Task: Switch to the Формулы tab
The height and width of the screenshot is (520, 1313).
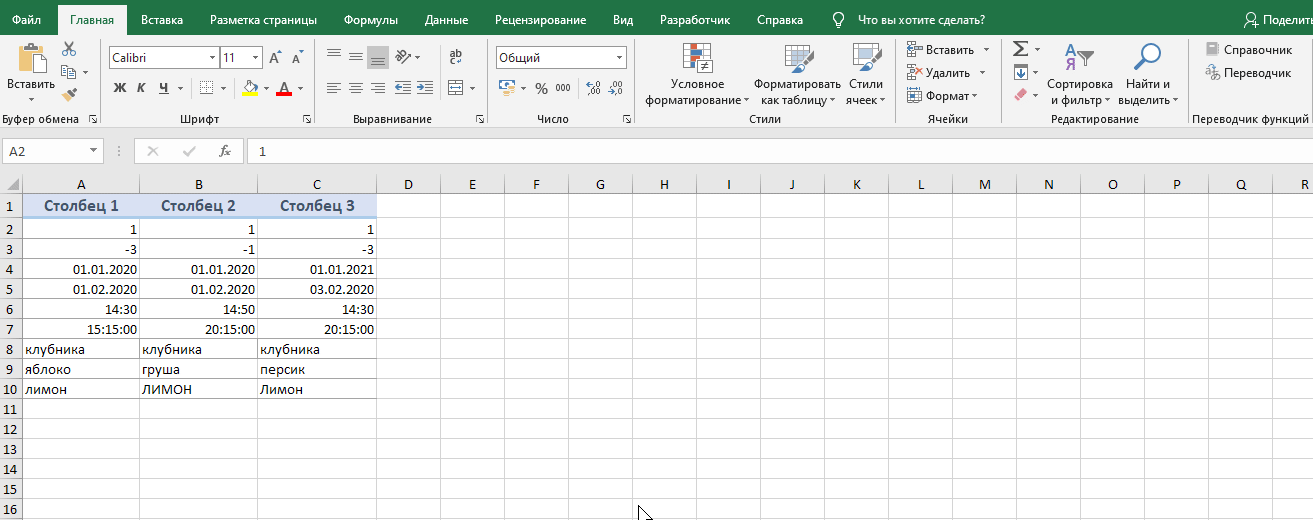Action: click(370, 19)
